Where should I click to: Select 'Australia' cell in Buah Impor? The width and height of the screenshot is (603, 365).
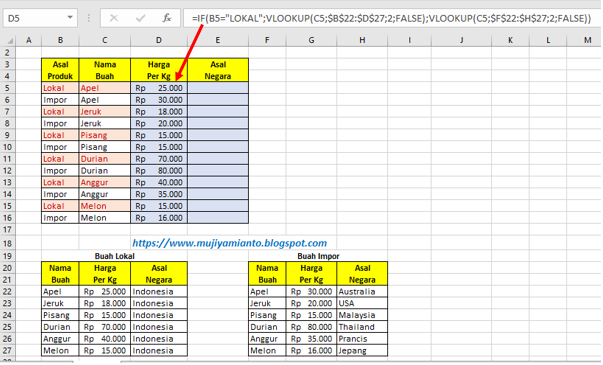coord(362,292)
